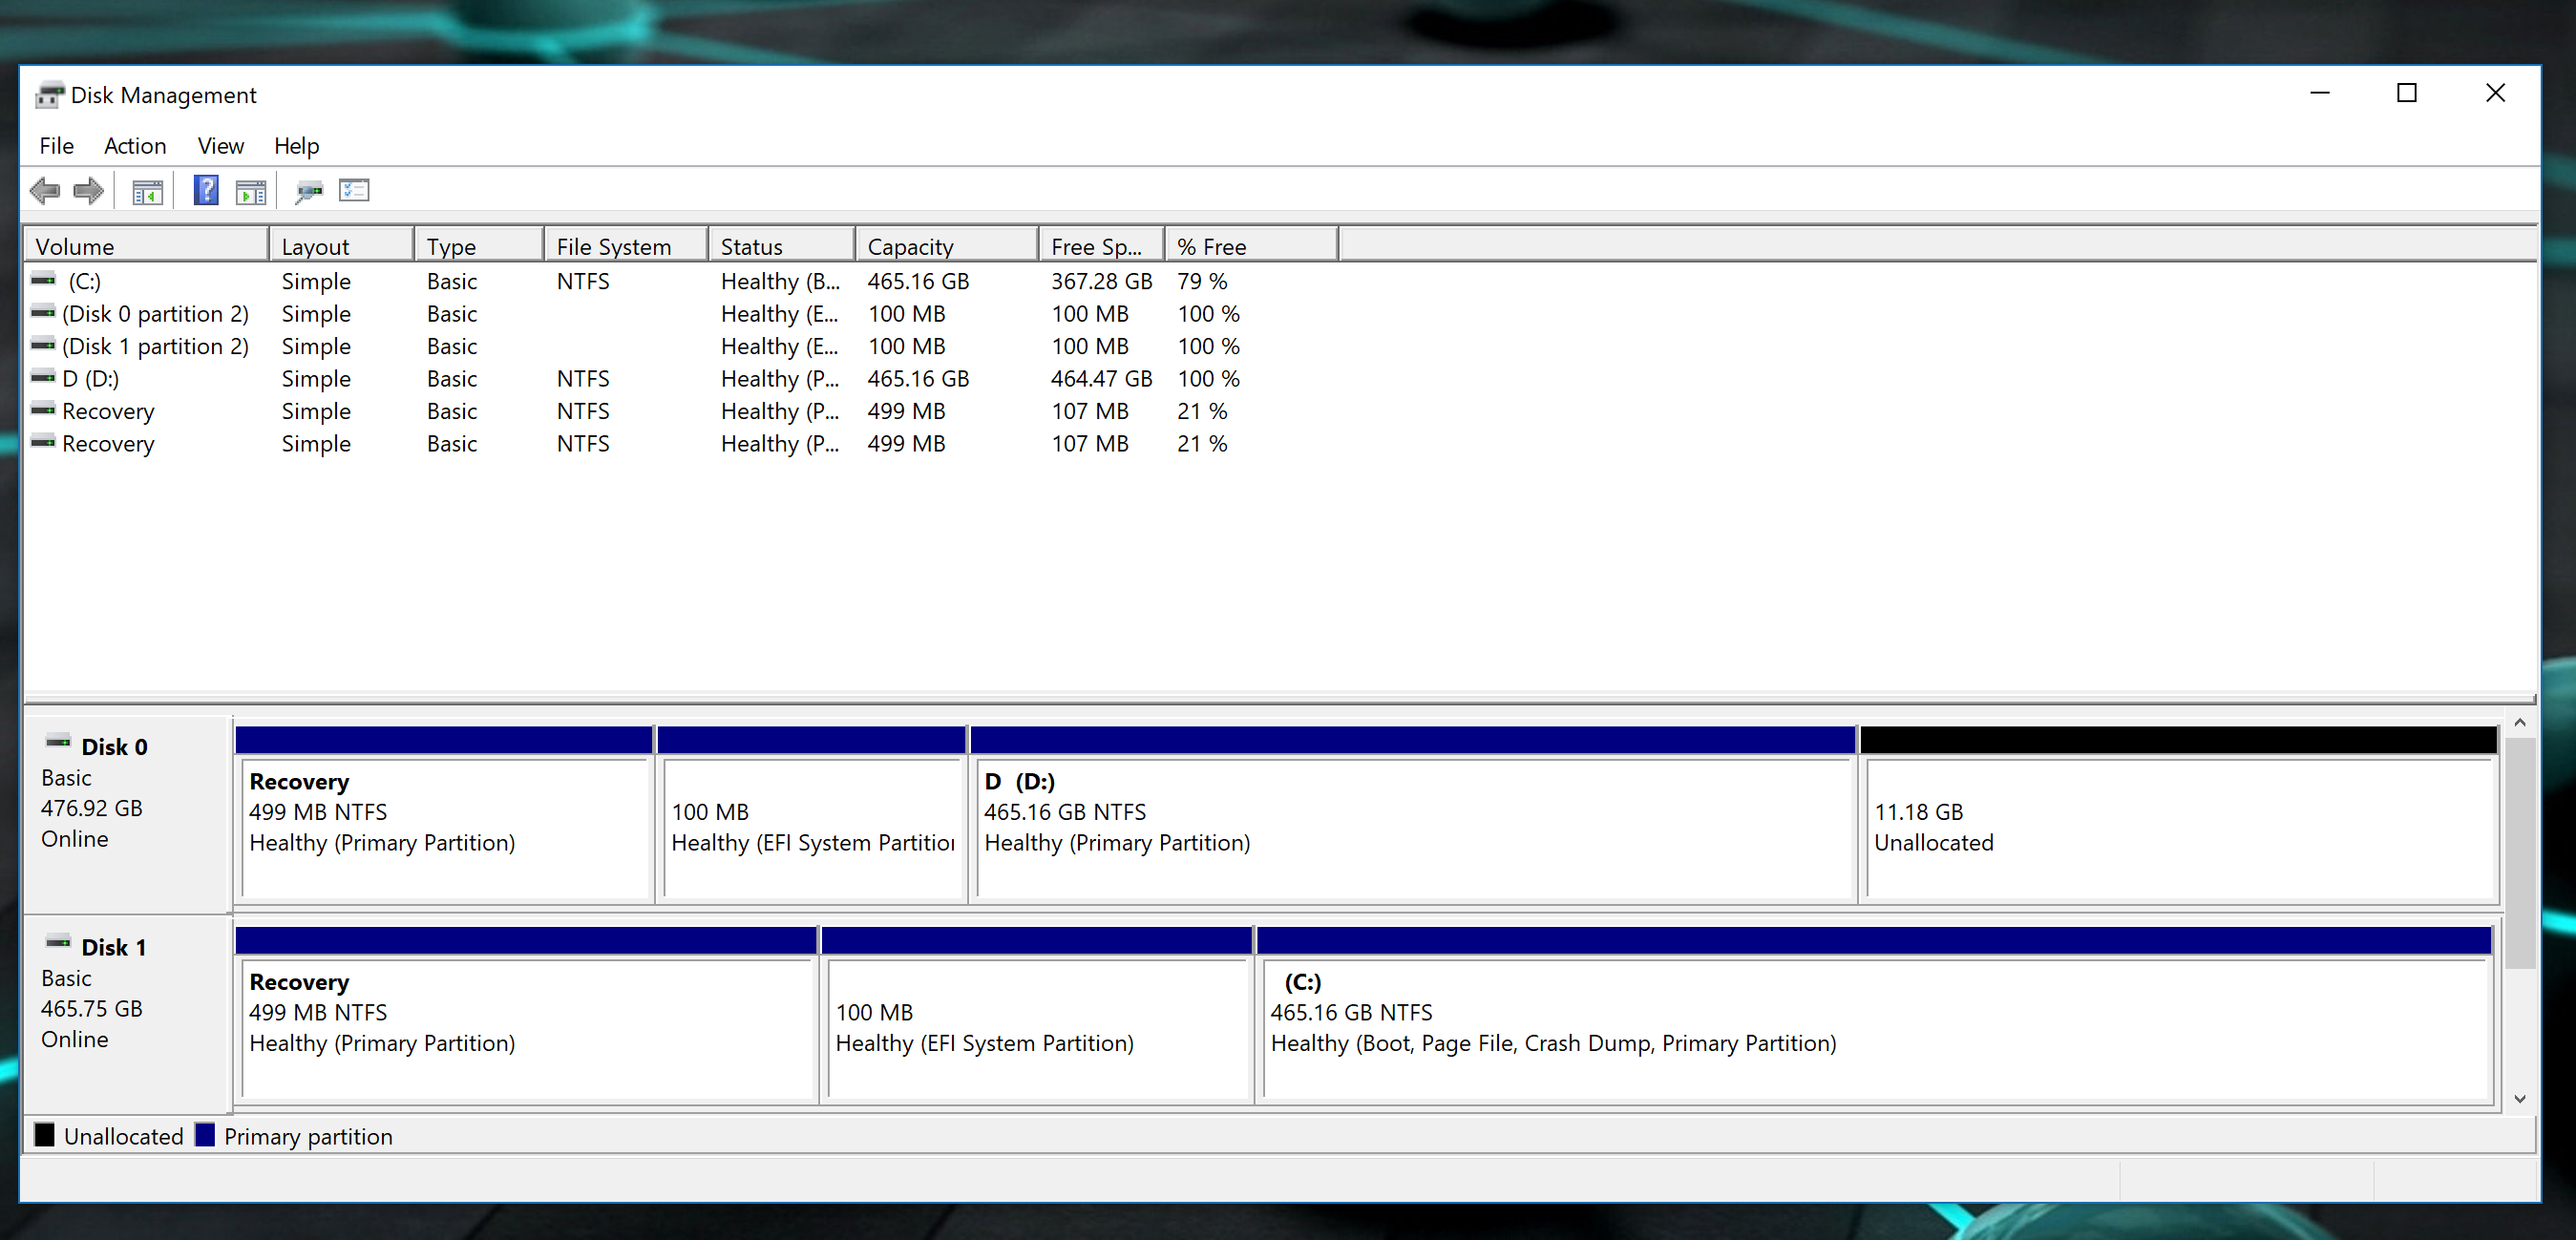
Task: Select the Disk 1 partition 2 drive icon
Action: (x=43, y=345)
